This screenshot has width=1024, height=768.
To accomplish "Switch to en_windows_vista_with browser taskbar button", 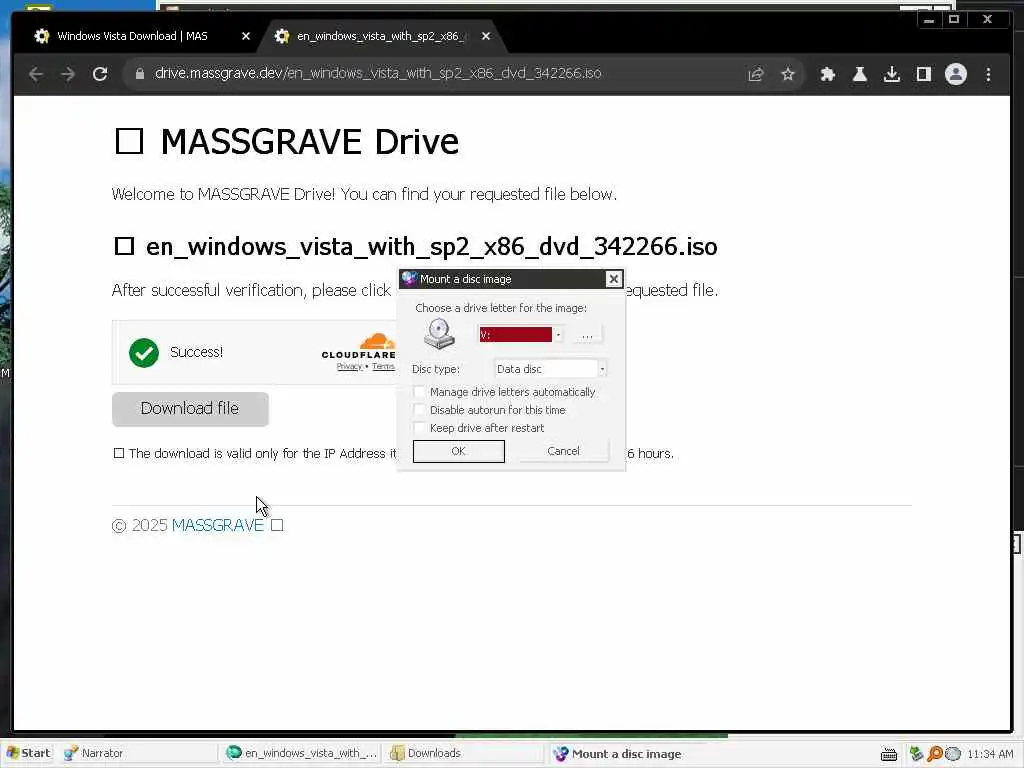I will 300,753.
